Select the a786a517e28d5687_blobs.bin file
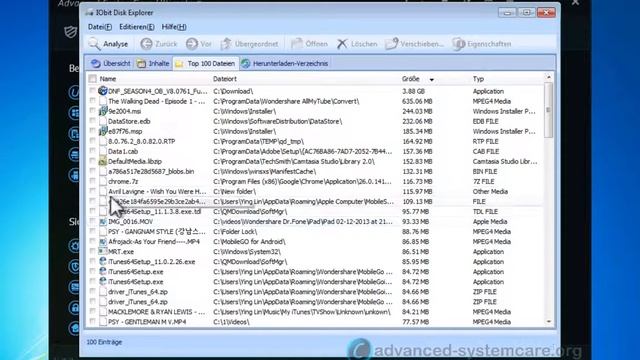Image resolution: width=640 pixels, height=360 pixels. click(151, 171)
